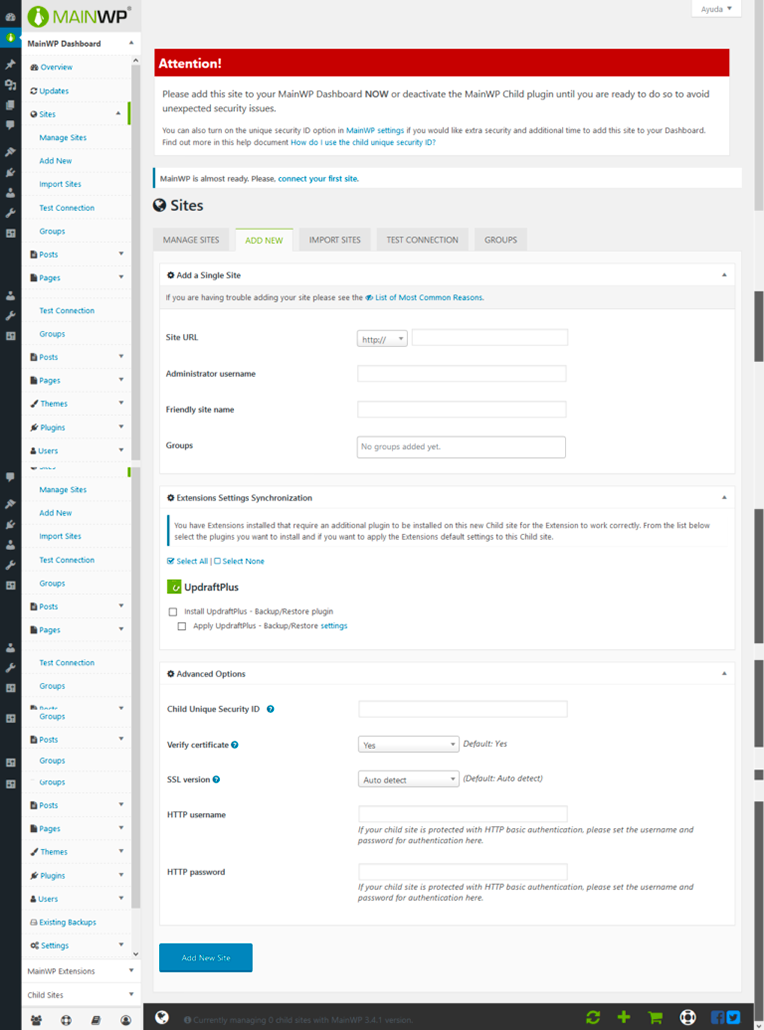Open the green shopping cart icon
The image size is (764, 1030).
point(655,1018)
